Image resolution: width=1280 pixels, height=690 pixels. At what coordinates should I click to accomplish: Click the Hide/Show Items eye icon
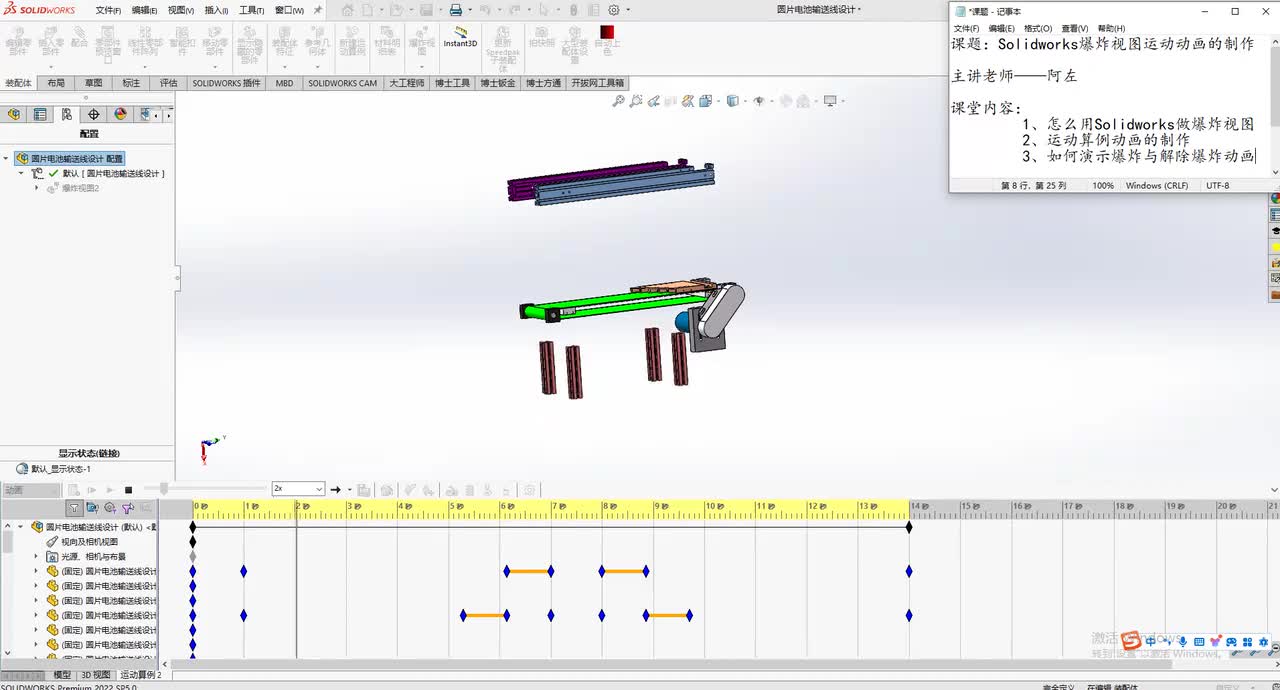[x=759, y=101]
